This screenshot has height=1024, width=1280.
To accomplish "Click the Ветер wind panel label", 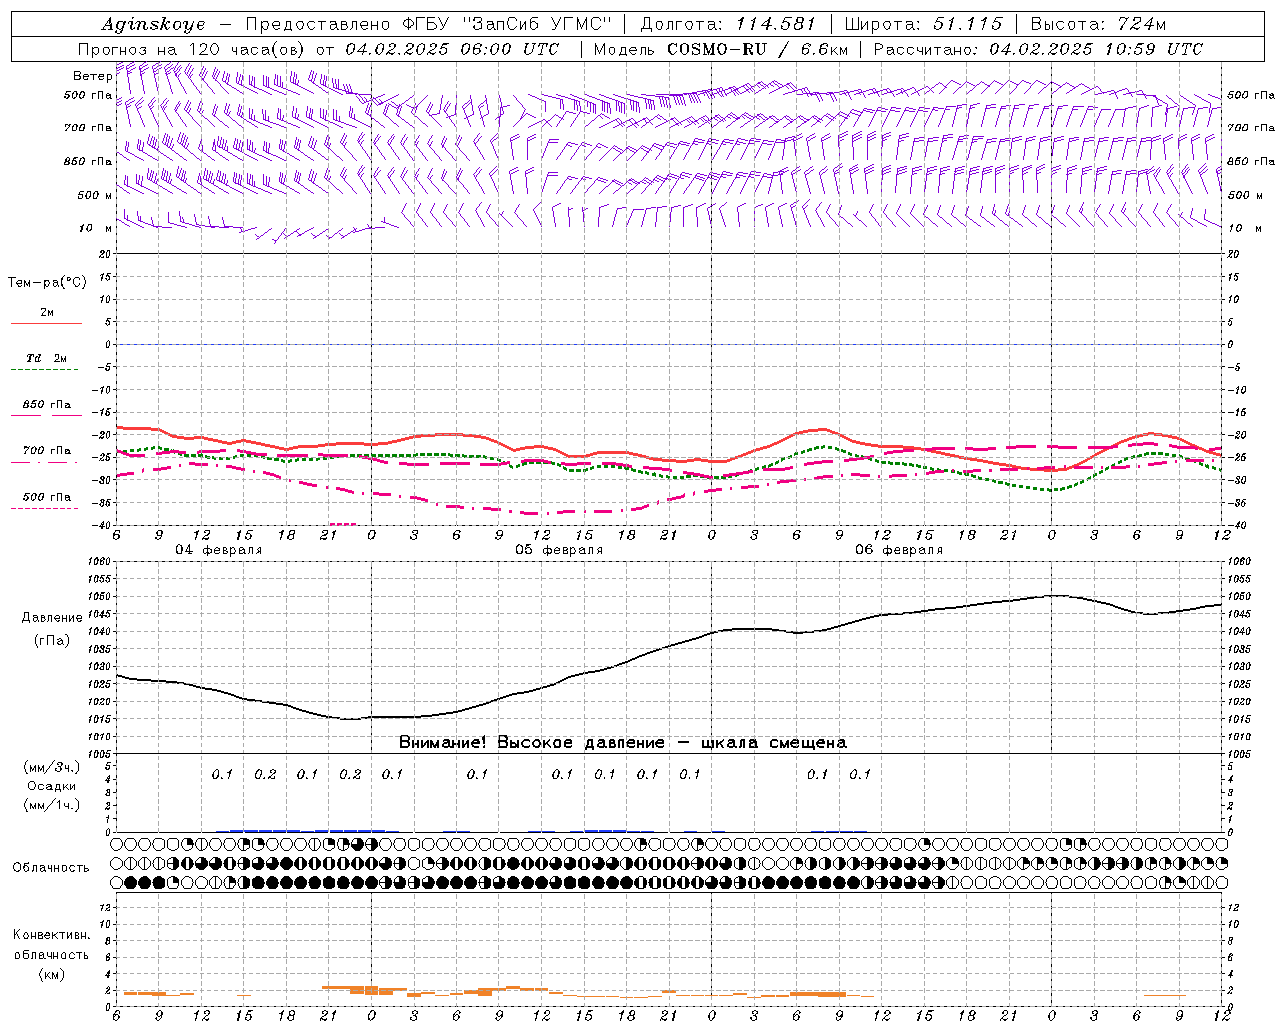I will pos(92,76).
